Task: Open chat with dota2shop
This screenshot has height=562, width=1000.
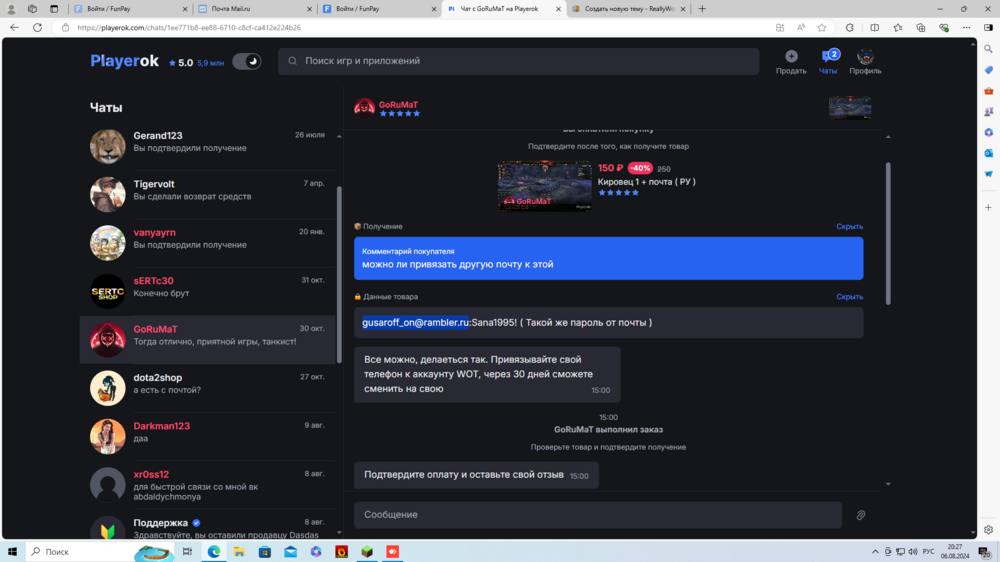Action: pyautogui.click(x=207, y=388)
